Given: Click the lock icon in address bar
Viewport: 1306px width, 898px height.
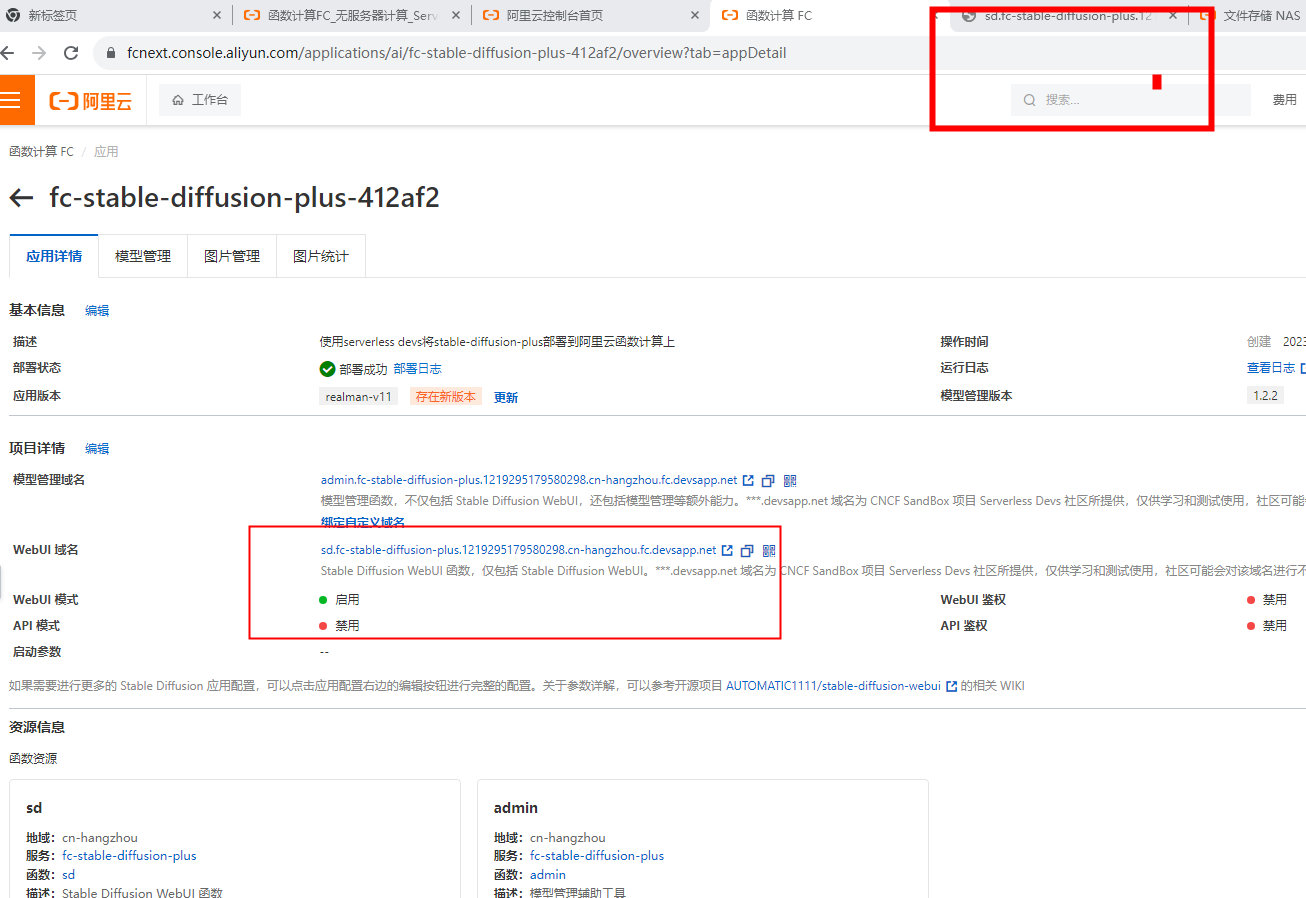Looking at the screenshot, I should (110, 53).
